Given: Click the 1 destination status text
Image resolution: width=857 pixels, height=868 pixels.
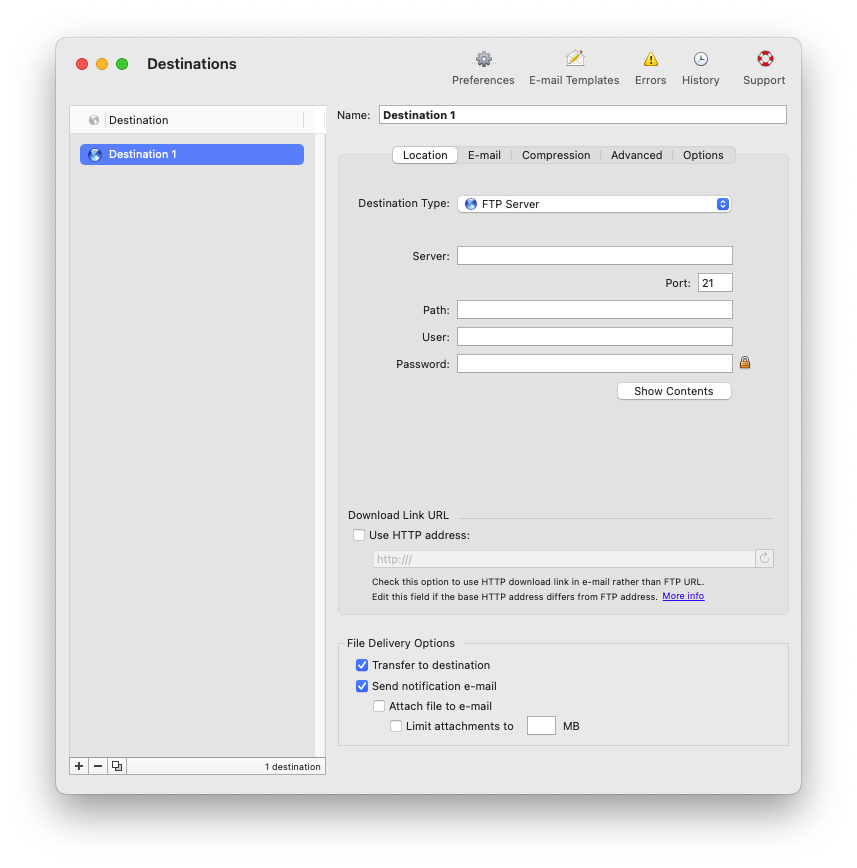Looking at the screenshot, I should (292, 766).
